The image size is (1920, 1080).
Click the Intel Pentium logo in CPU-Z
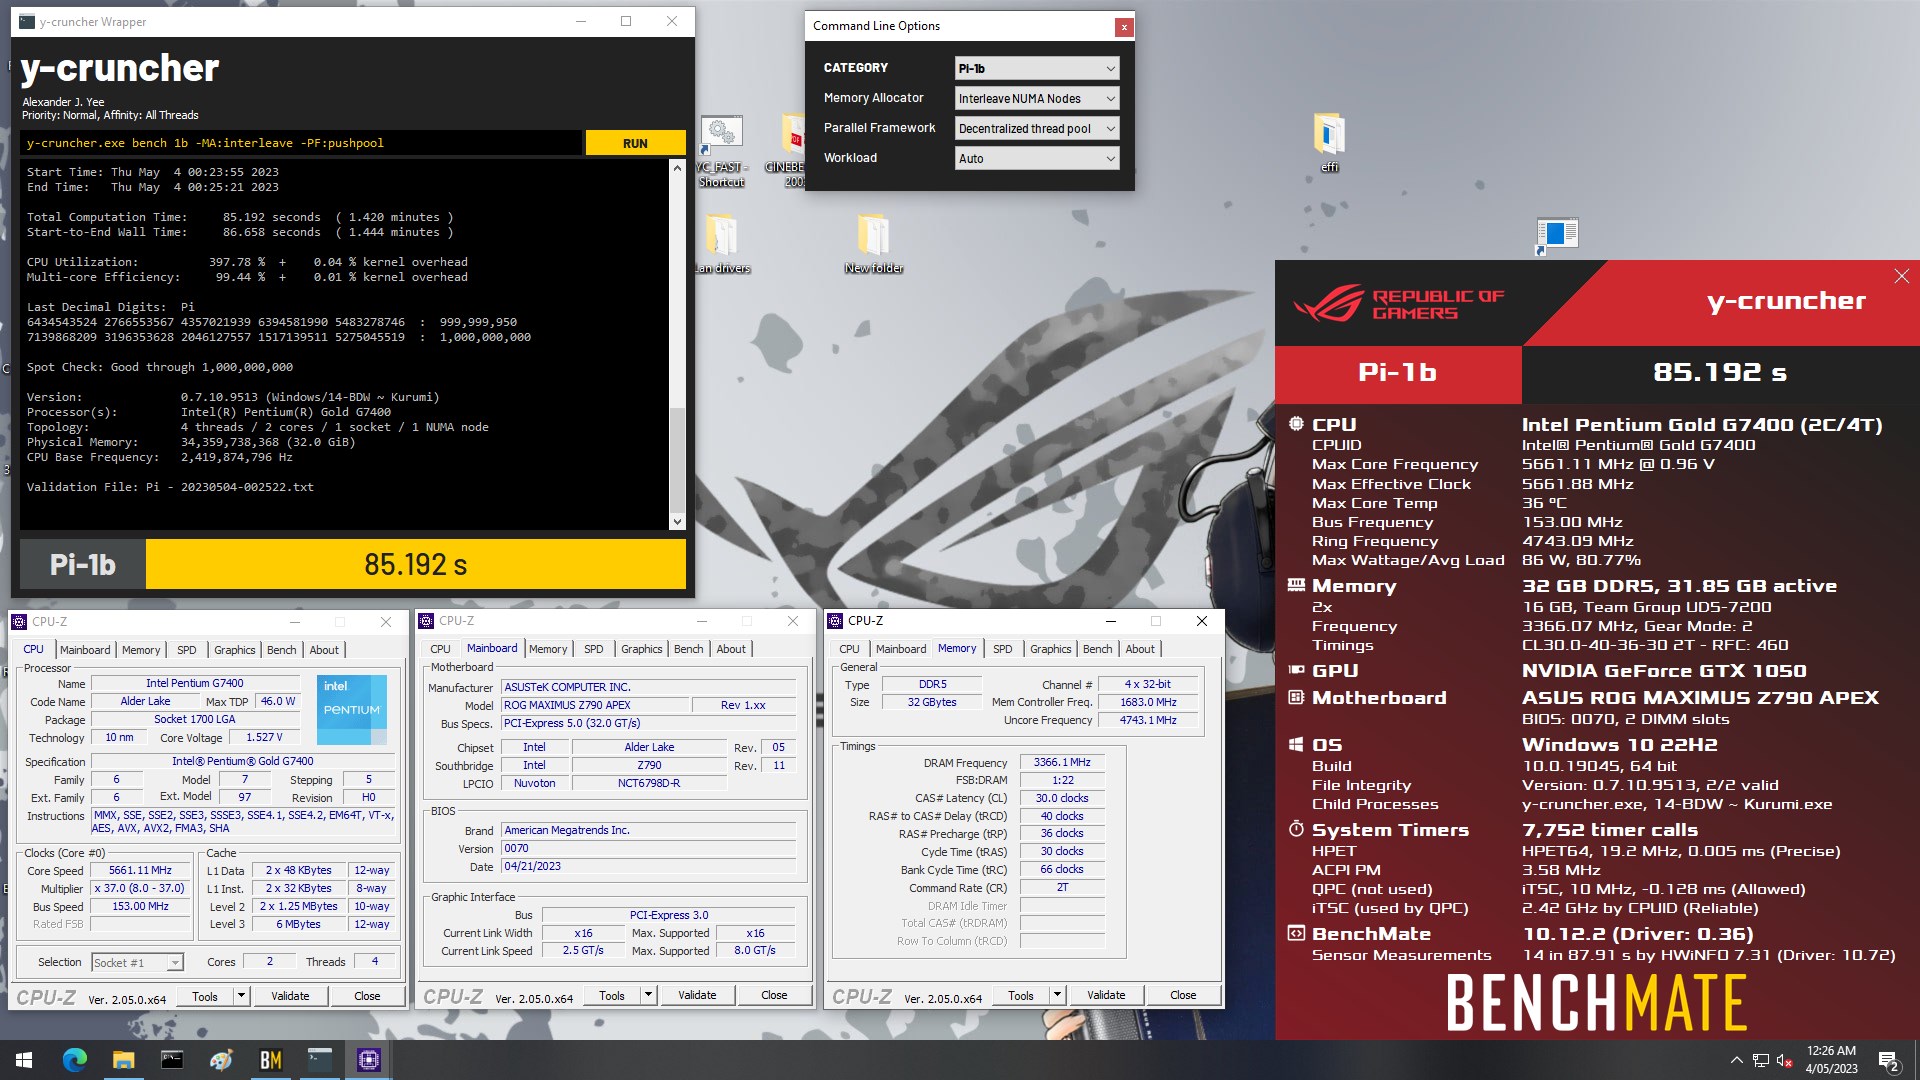pyautogui.click(x=352, y=709)
